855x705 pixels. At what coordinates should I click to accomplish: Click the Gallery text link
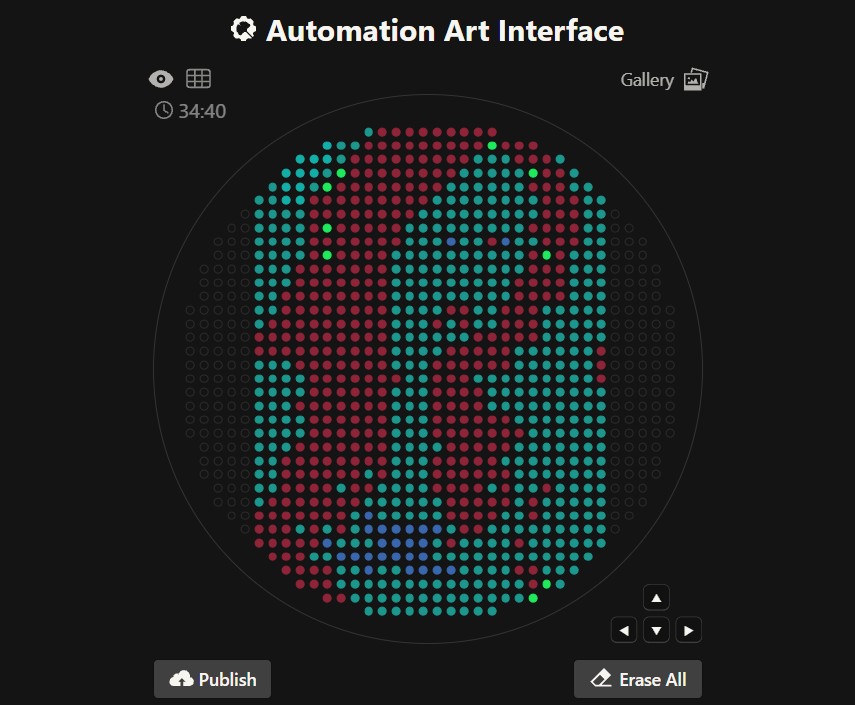coord(647,80)
